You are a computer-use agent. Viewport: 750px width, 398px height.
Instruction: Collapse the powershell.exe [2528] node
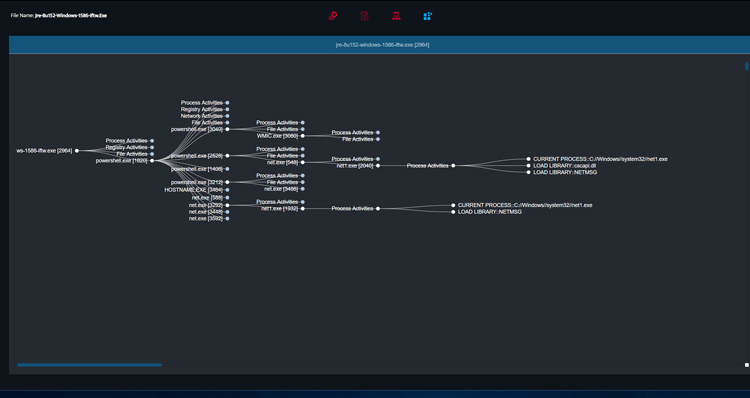(227, 155)
